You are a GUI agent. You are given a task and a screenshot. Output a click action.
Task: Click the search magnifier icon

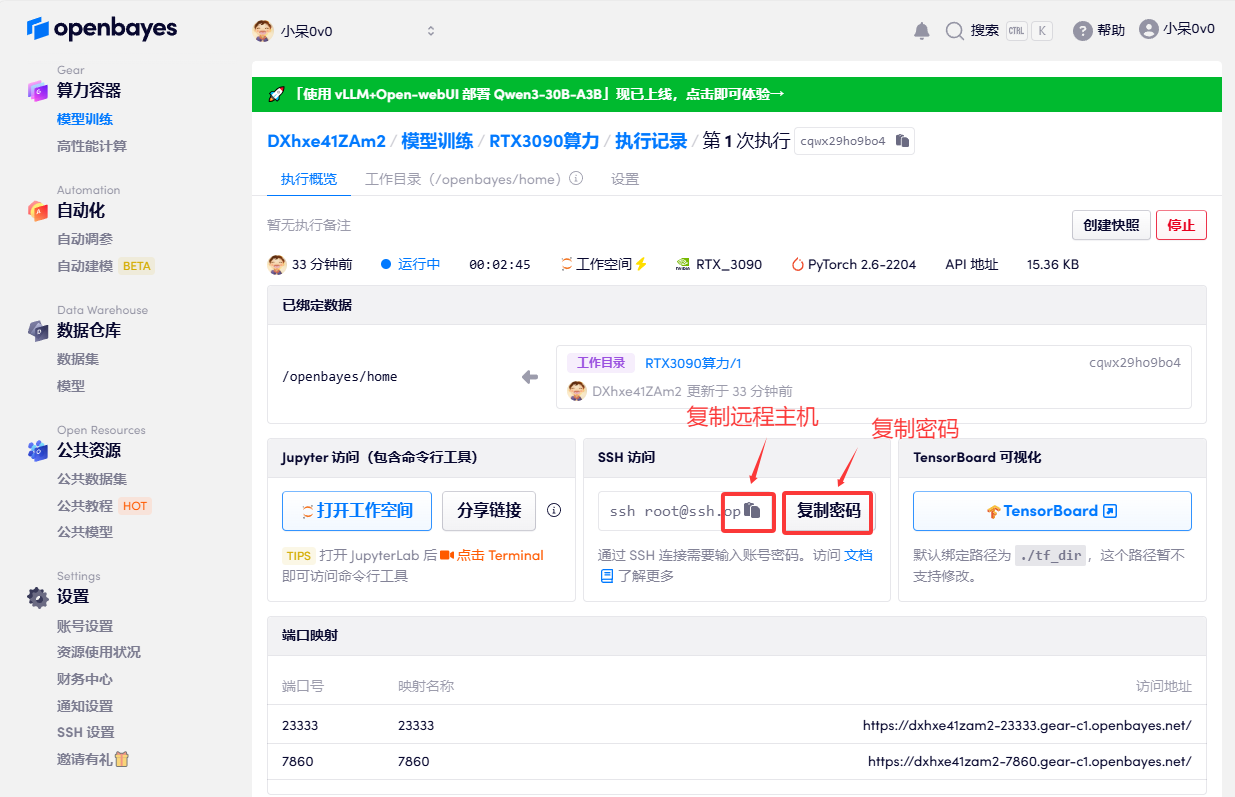[x=954, y=31]
